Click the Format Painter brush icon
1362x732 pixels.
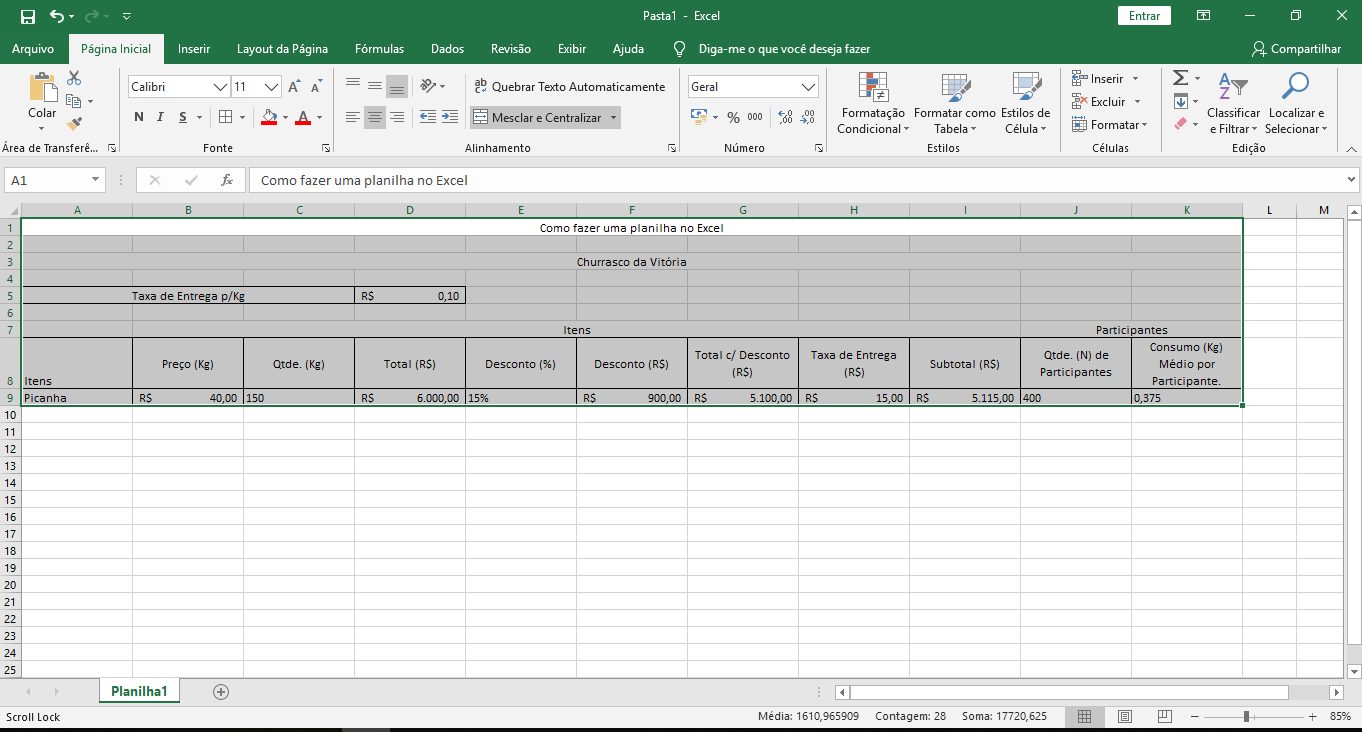click(x=74, y=124)
